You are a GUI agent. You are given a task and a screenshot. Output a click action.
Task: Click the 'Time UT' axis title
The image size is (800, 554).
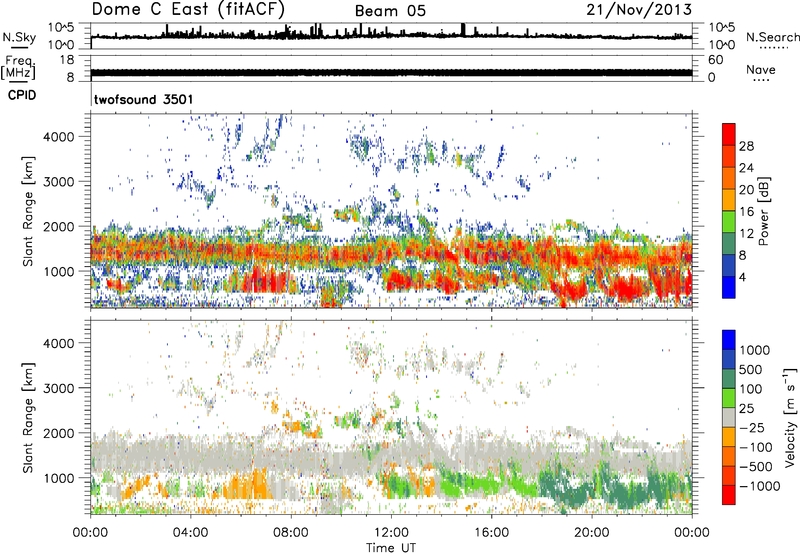391,548
